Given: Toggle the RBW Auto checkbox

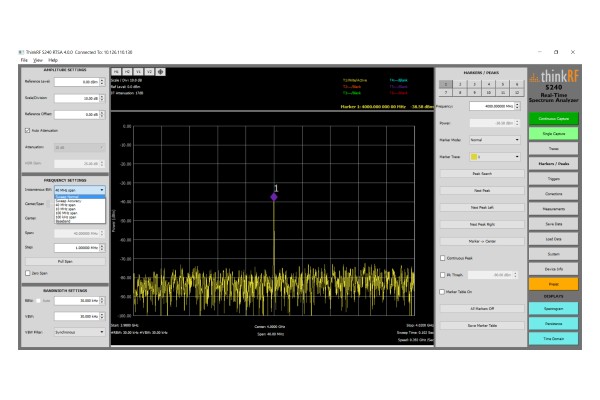Looking at the screenshot, I should tap(38, 300).
